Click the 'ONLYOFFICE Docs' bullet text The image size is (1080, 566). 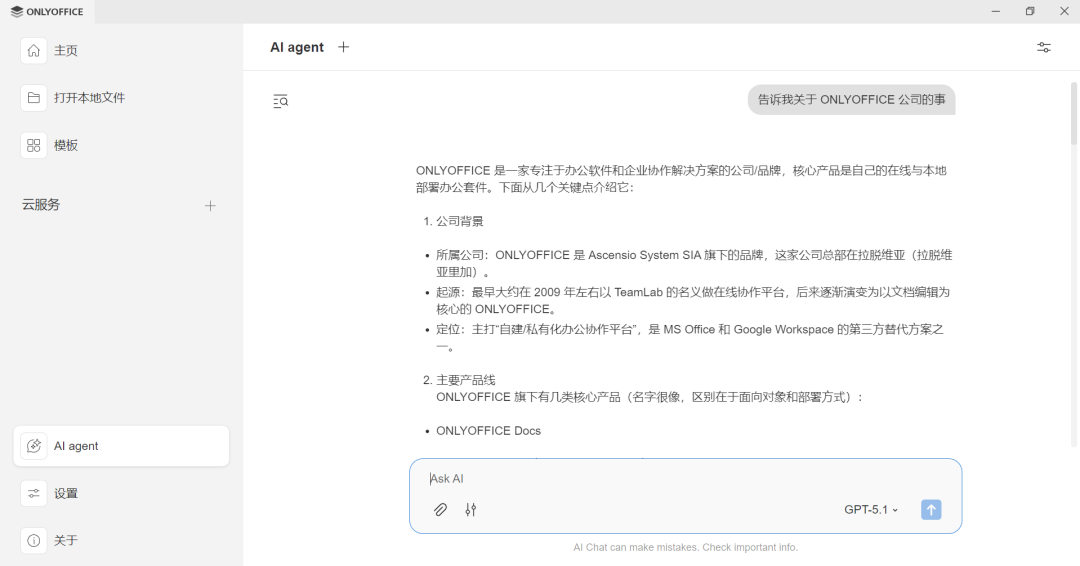(x=488, y=431)
